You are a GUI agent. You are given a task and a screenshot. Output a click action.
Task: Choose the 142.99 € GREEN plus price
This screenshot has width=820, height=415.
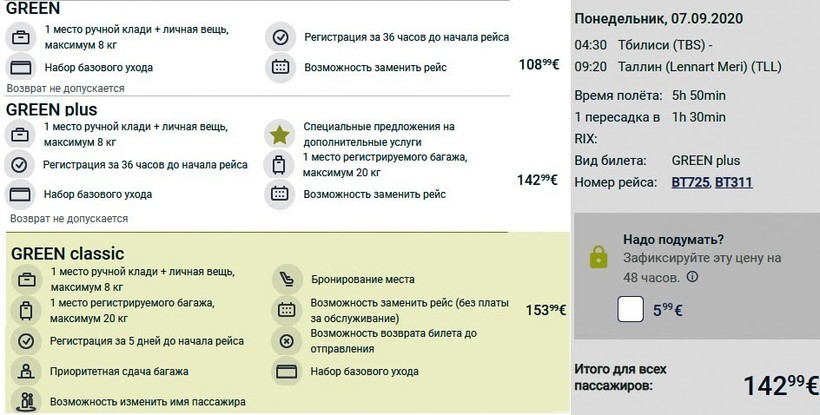tap(537, 180)
